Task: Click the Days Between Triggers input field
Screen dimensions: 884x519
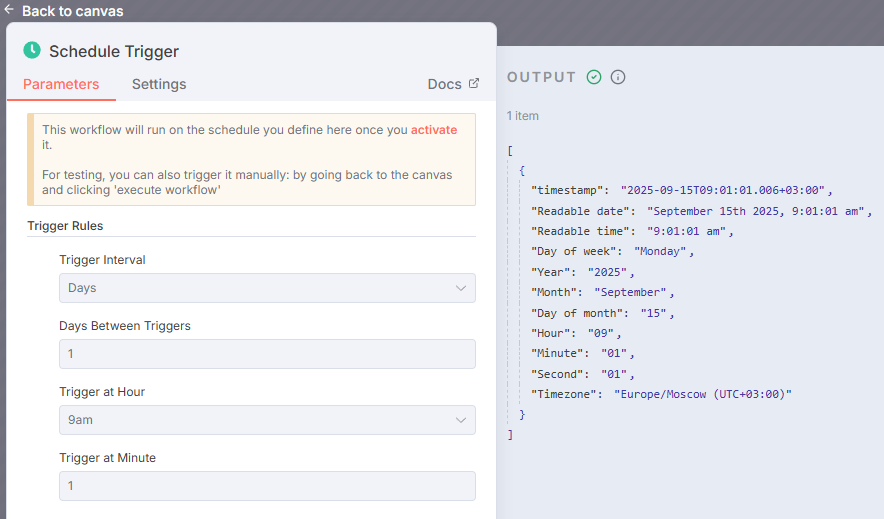Action: tap(266, 354)
